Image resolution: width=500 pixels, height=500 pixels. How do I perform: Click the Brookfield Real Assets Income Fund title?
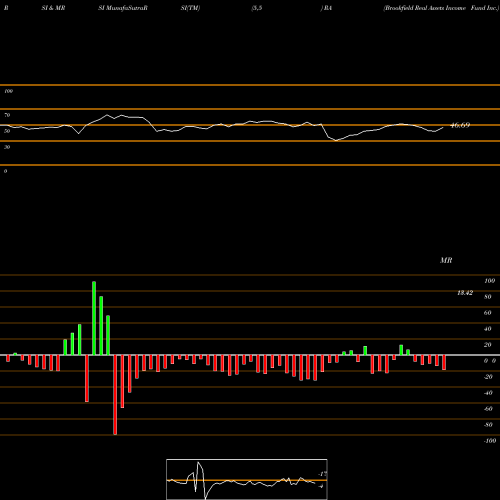441,8
